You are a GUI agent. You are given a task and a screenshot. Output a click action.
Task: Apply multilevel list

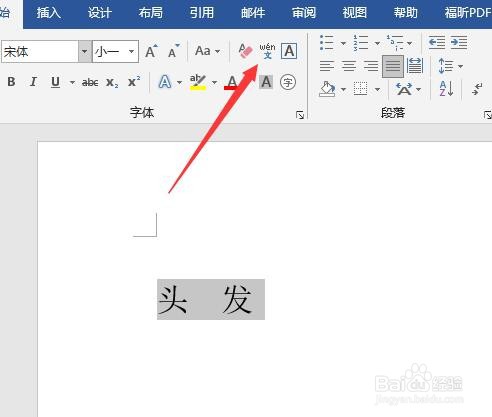[x=395, y=43]
